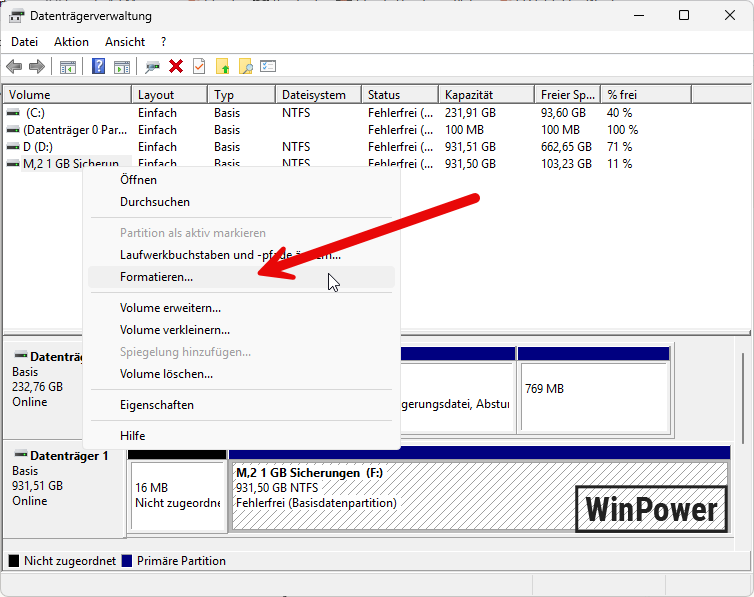Select the (C:) volume row
754x597 pixels.
pyautogui.click(x=36, y=113)
